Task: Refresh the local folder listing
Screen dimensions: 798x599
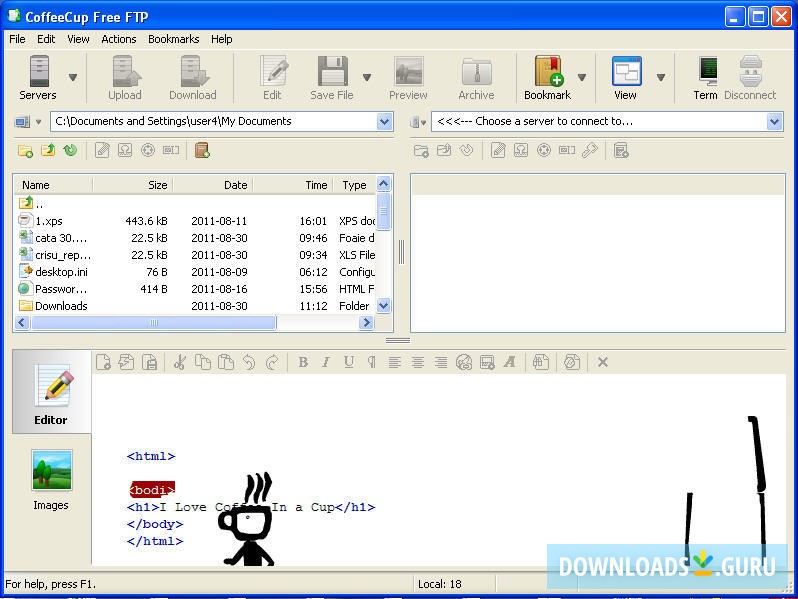Action: 70,151
